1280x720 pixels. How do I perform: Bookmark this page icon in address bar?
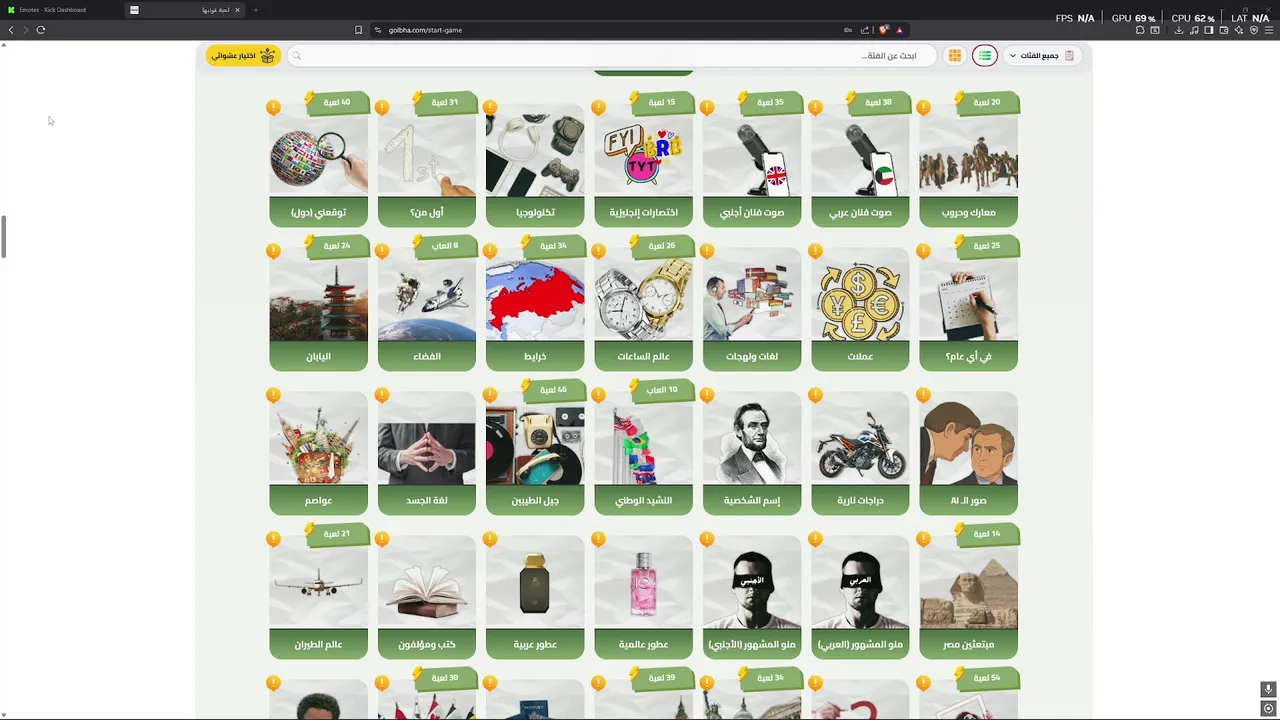click(358, 30)
